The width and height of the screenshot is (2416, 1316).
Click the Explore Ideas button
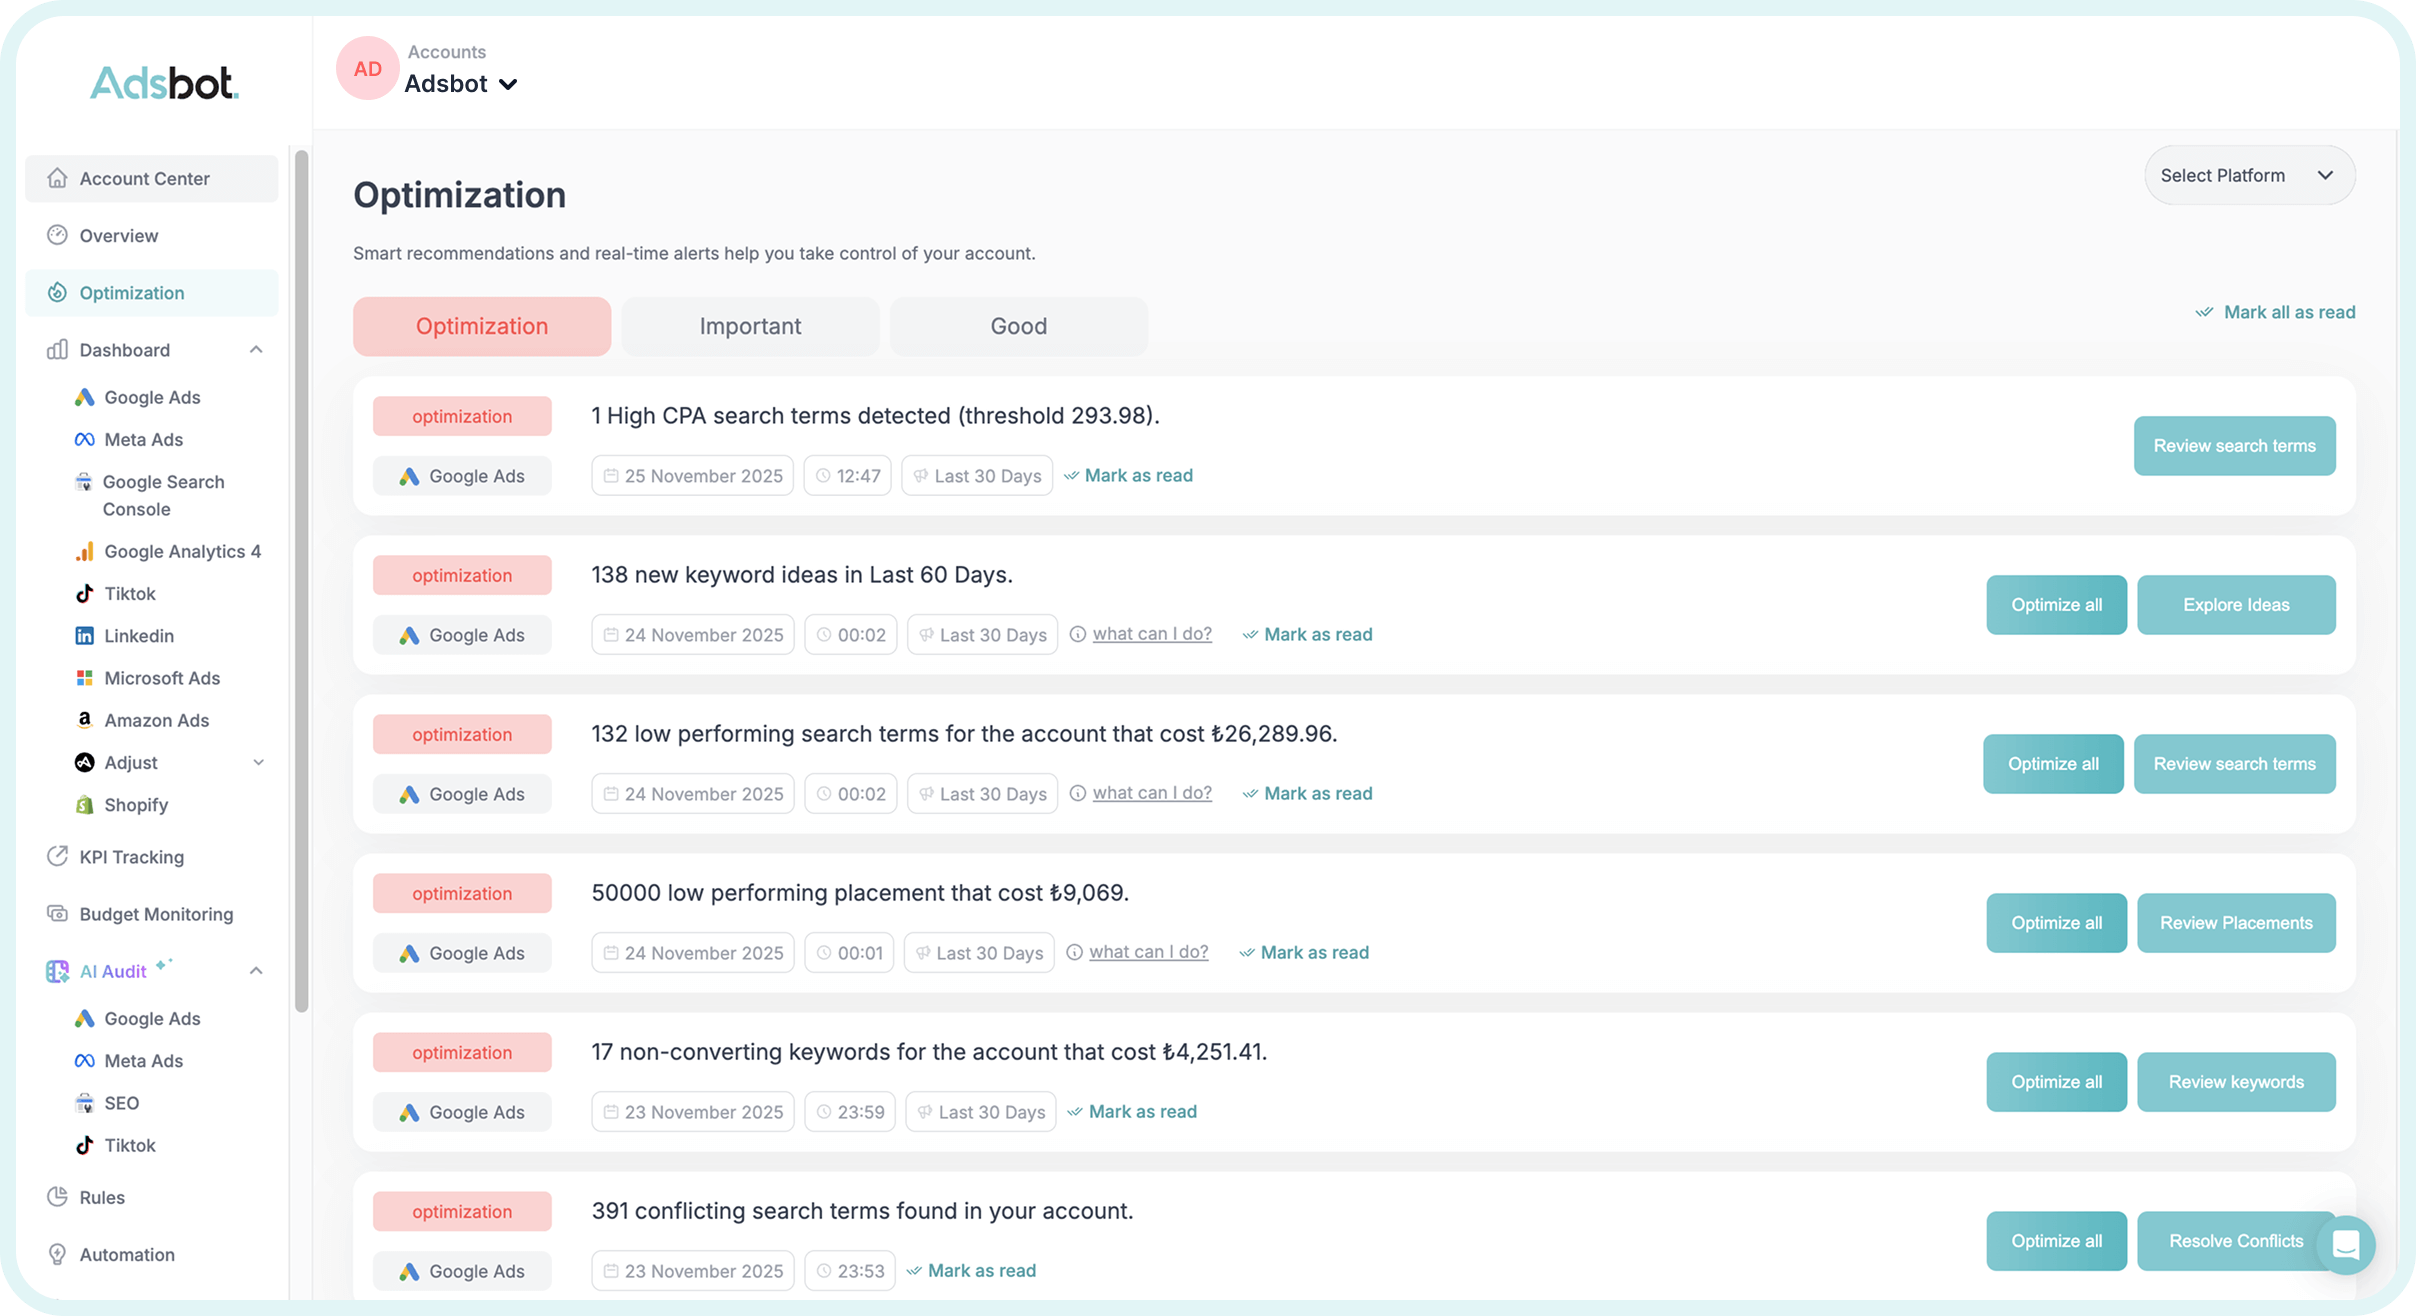pyautogui.click(x=2235, y=605)
